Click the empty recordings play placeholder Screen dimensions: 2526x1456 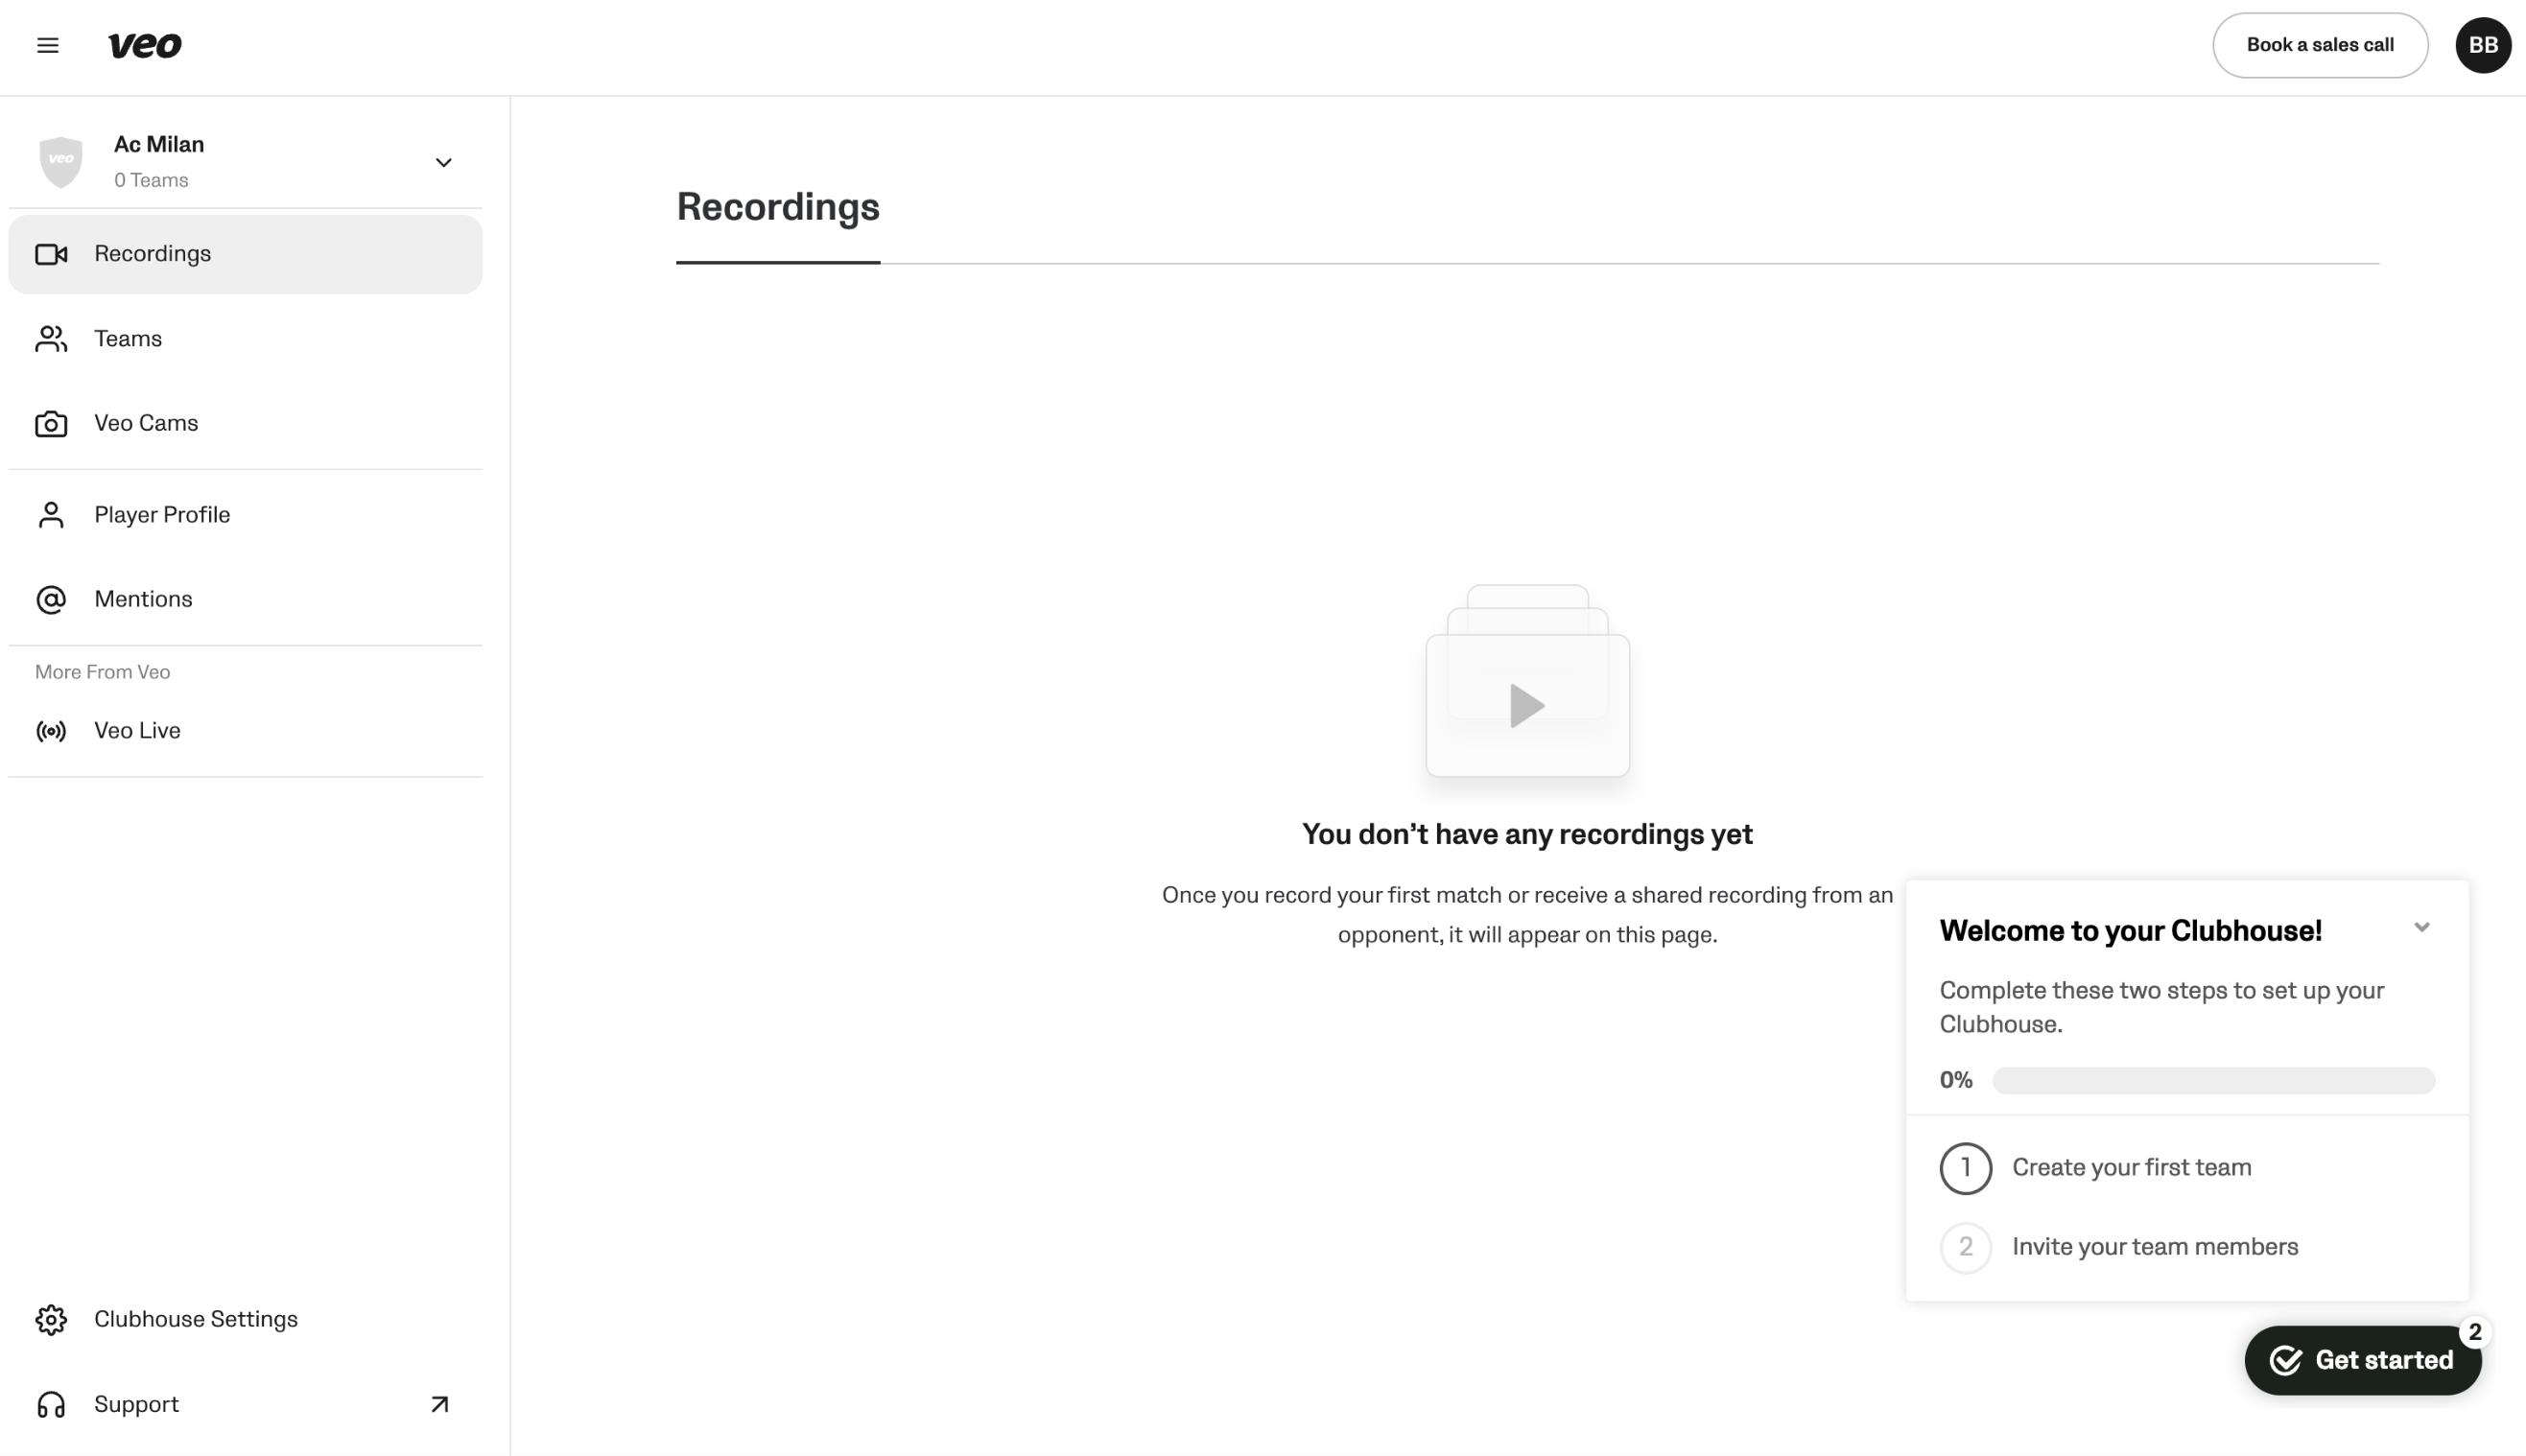tap(1526, 704)
